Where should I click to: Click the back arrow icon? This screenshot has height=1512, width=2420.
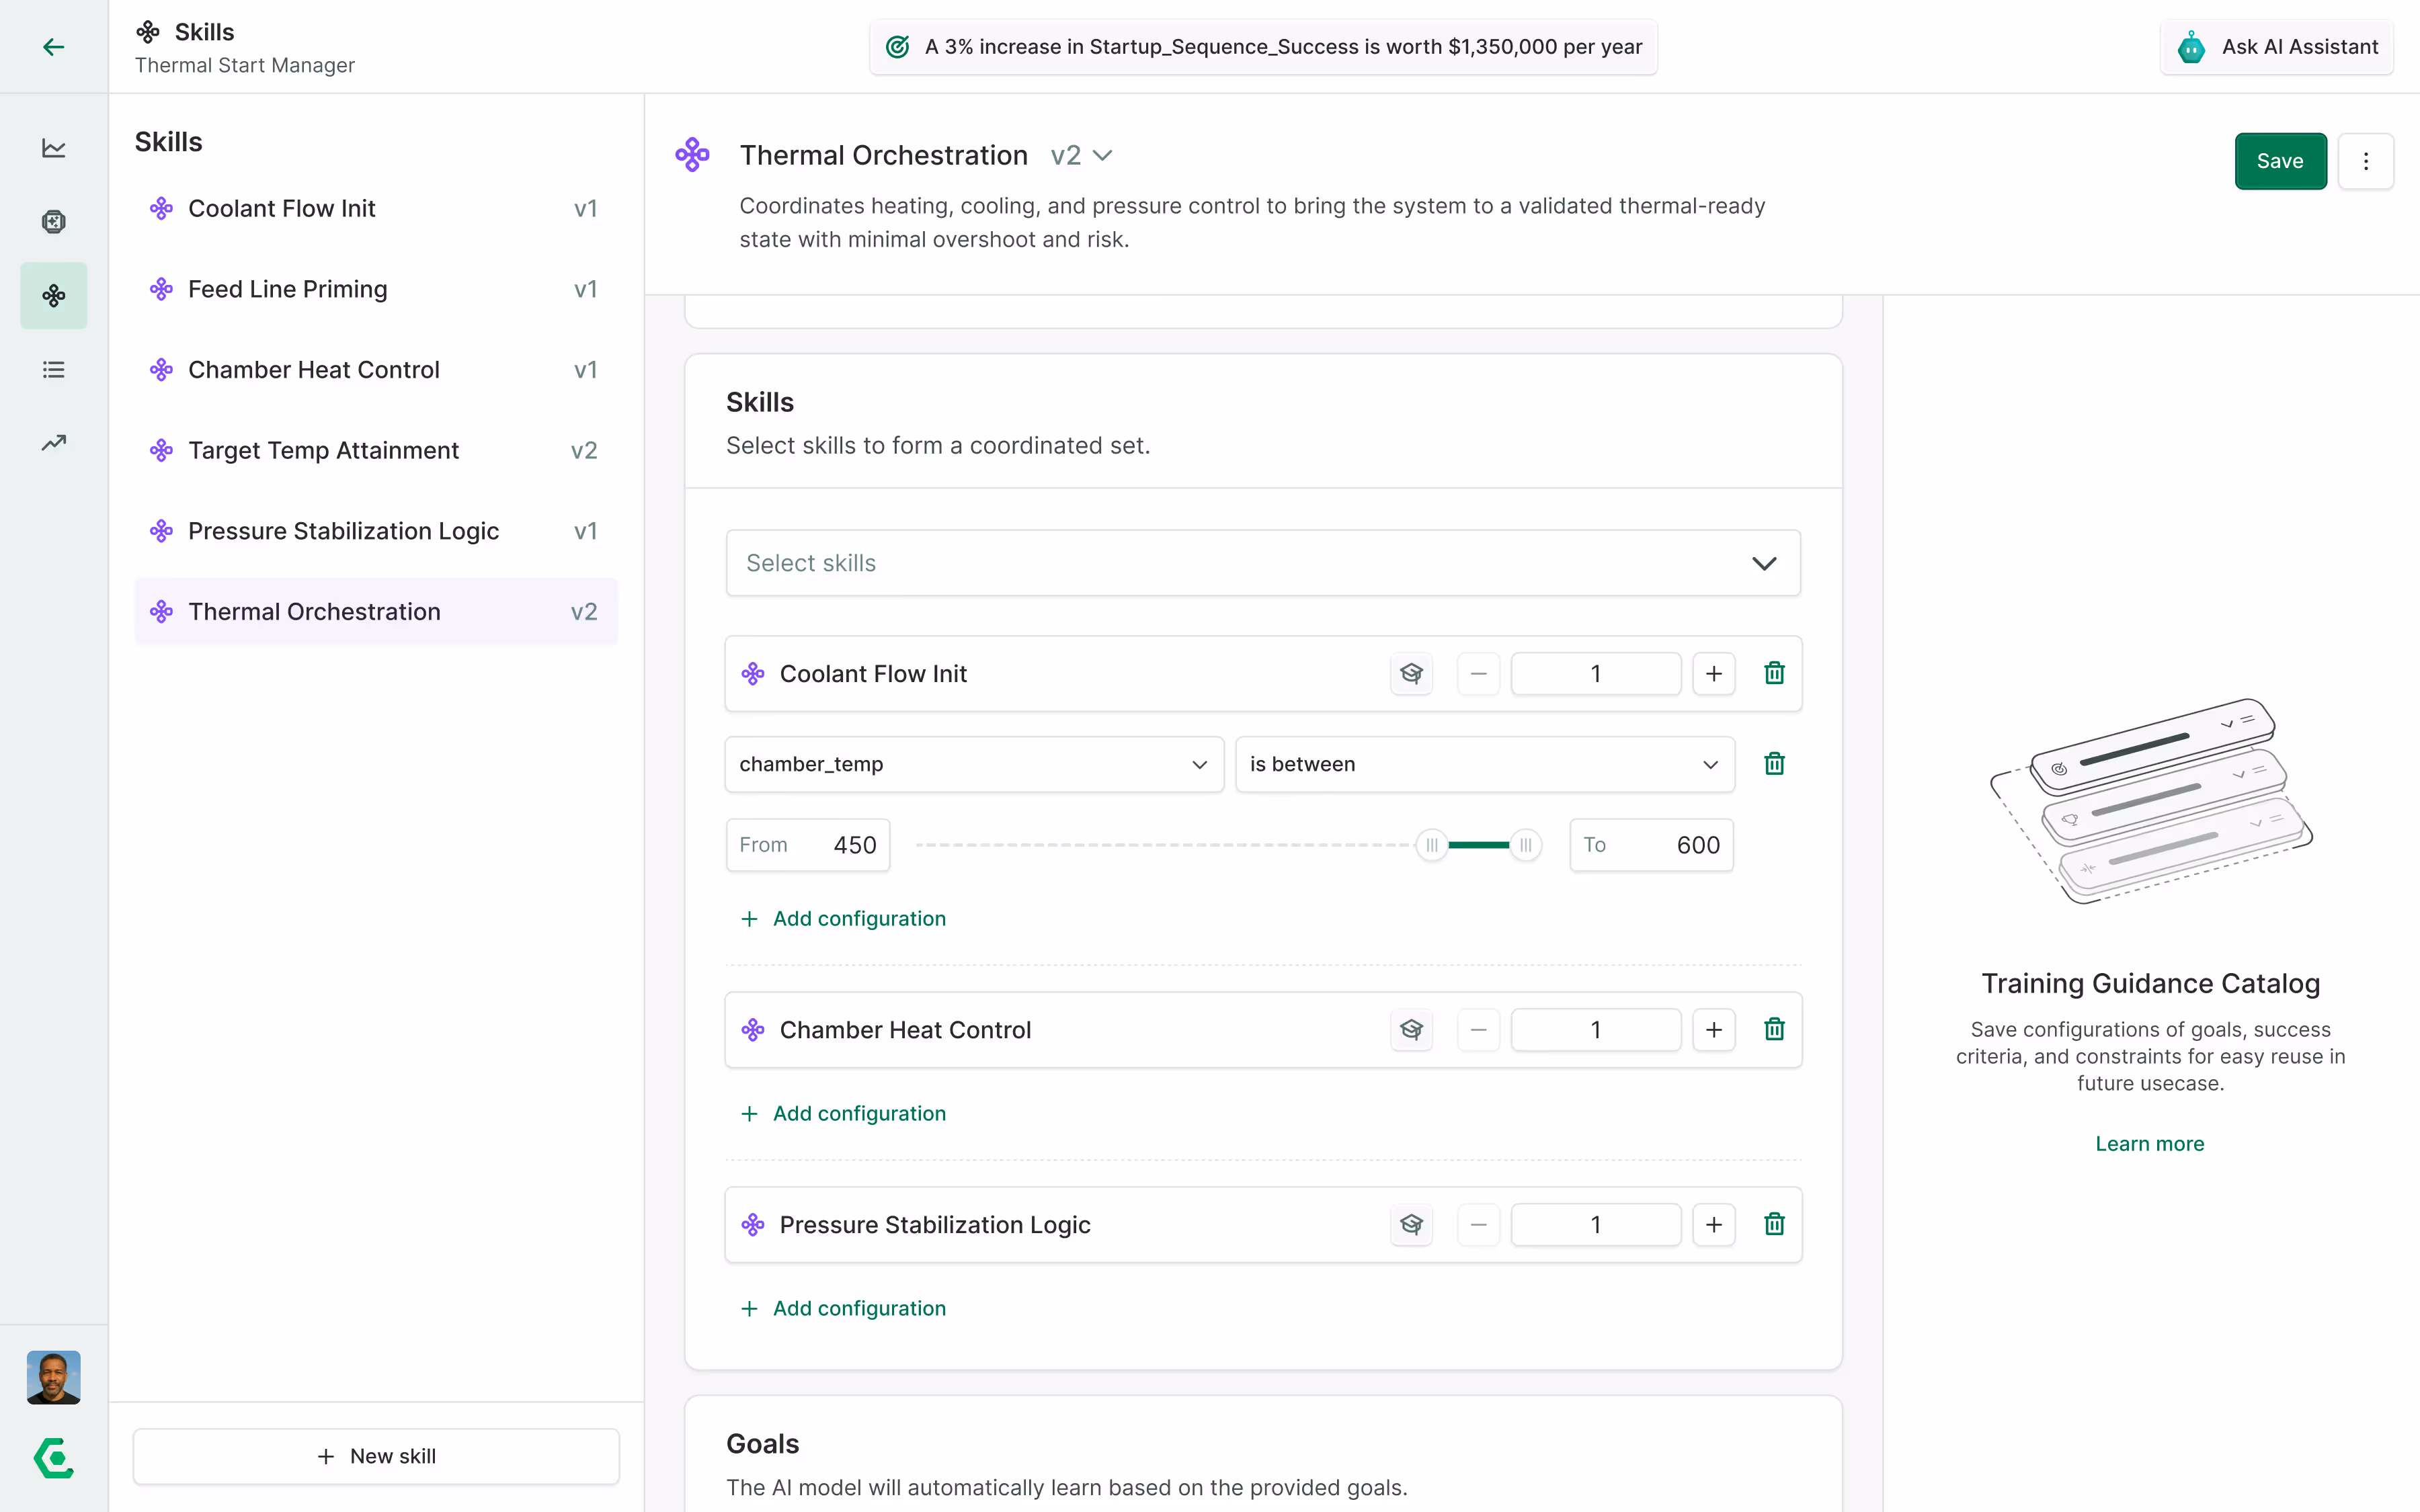54,47
